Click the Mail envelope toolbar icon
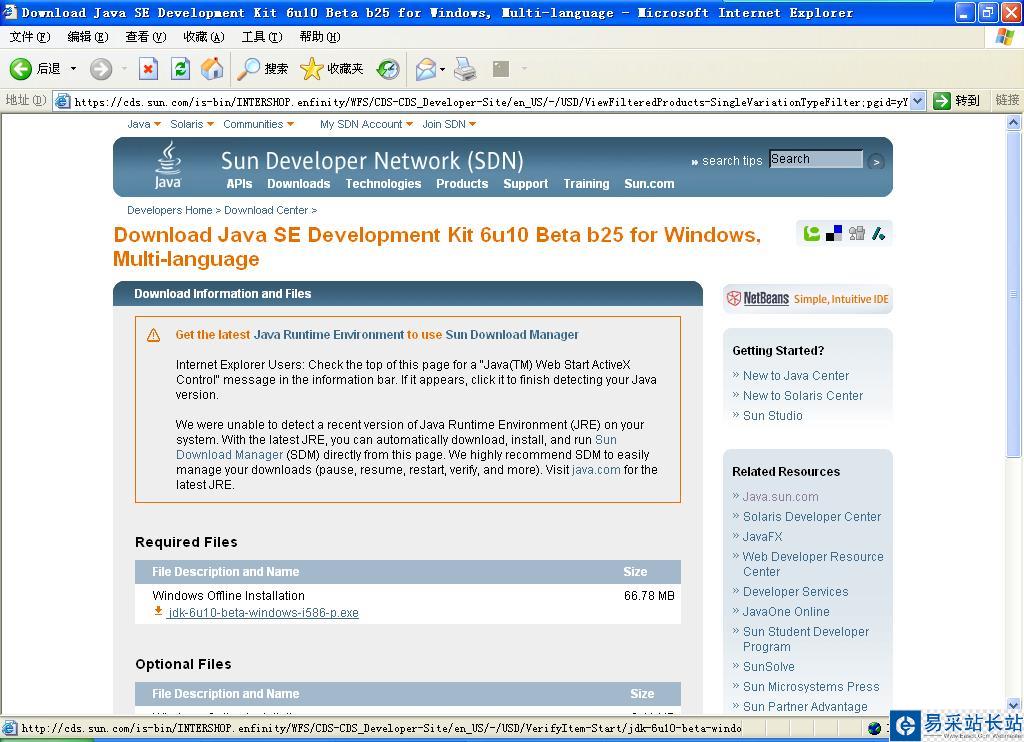Screen dimensions: 1024x742 [426, 69]
